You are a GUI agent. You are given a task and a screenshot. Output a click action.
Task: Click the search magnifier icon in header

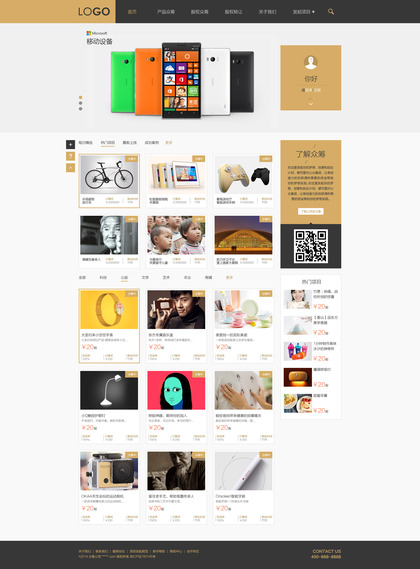331,12
